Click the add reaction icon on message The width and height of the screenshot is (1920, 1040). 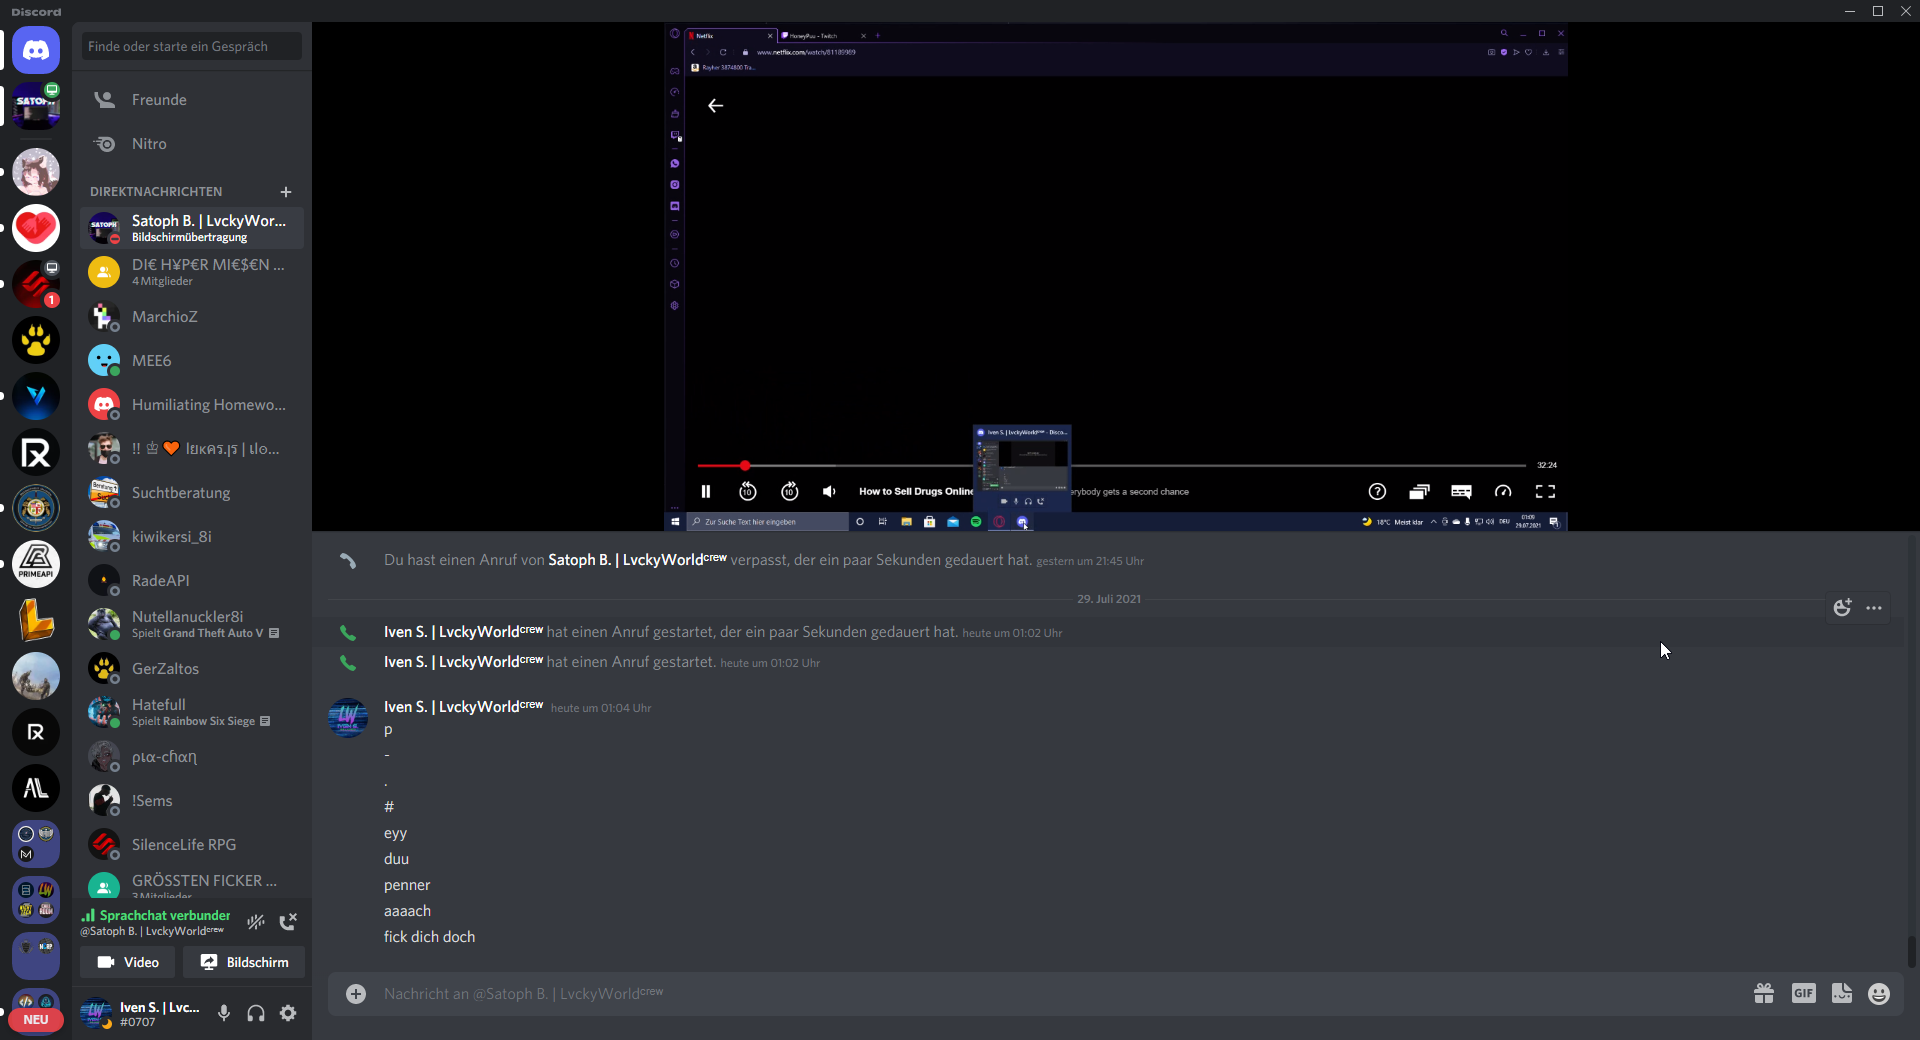[1842, 608]
